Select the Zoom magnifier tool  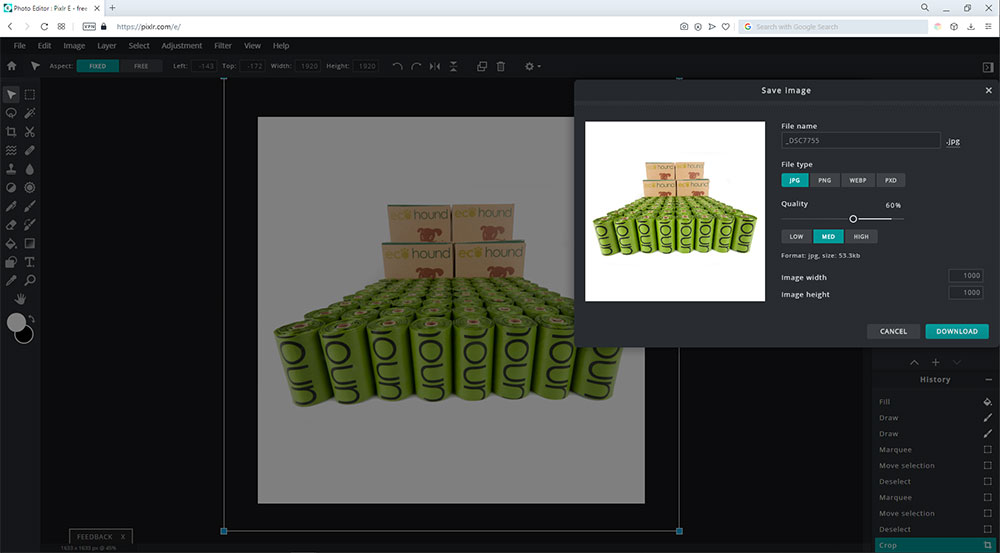click(x=29, y=281)
